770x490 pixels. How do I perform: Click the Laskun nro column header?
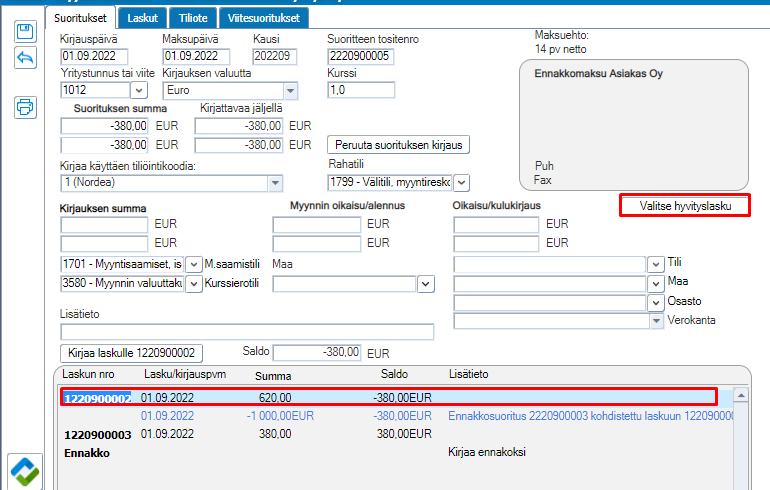88,375
